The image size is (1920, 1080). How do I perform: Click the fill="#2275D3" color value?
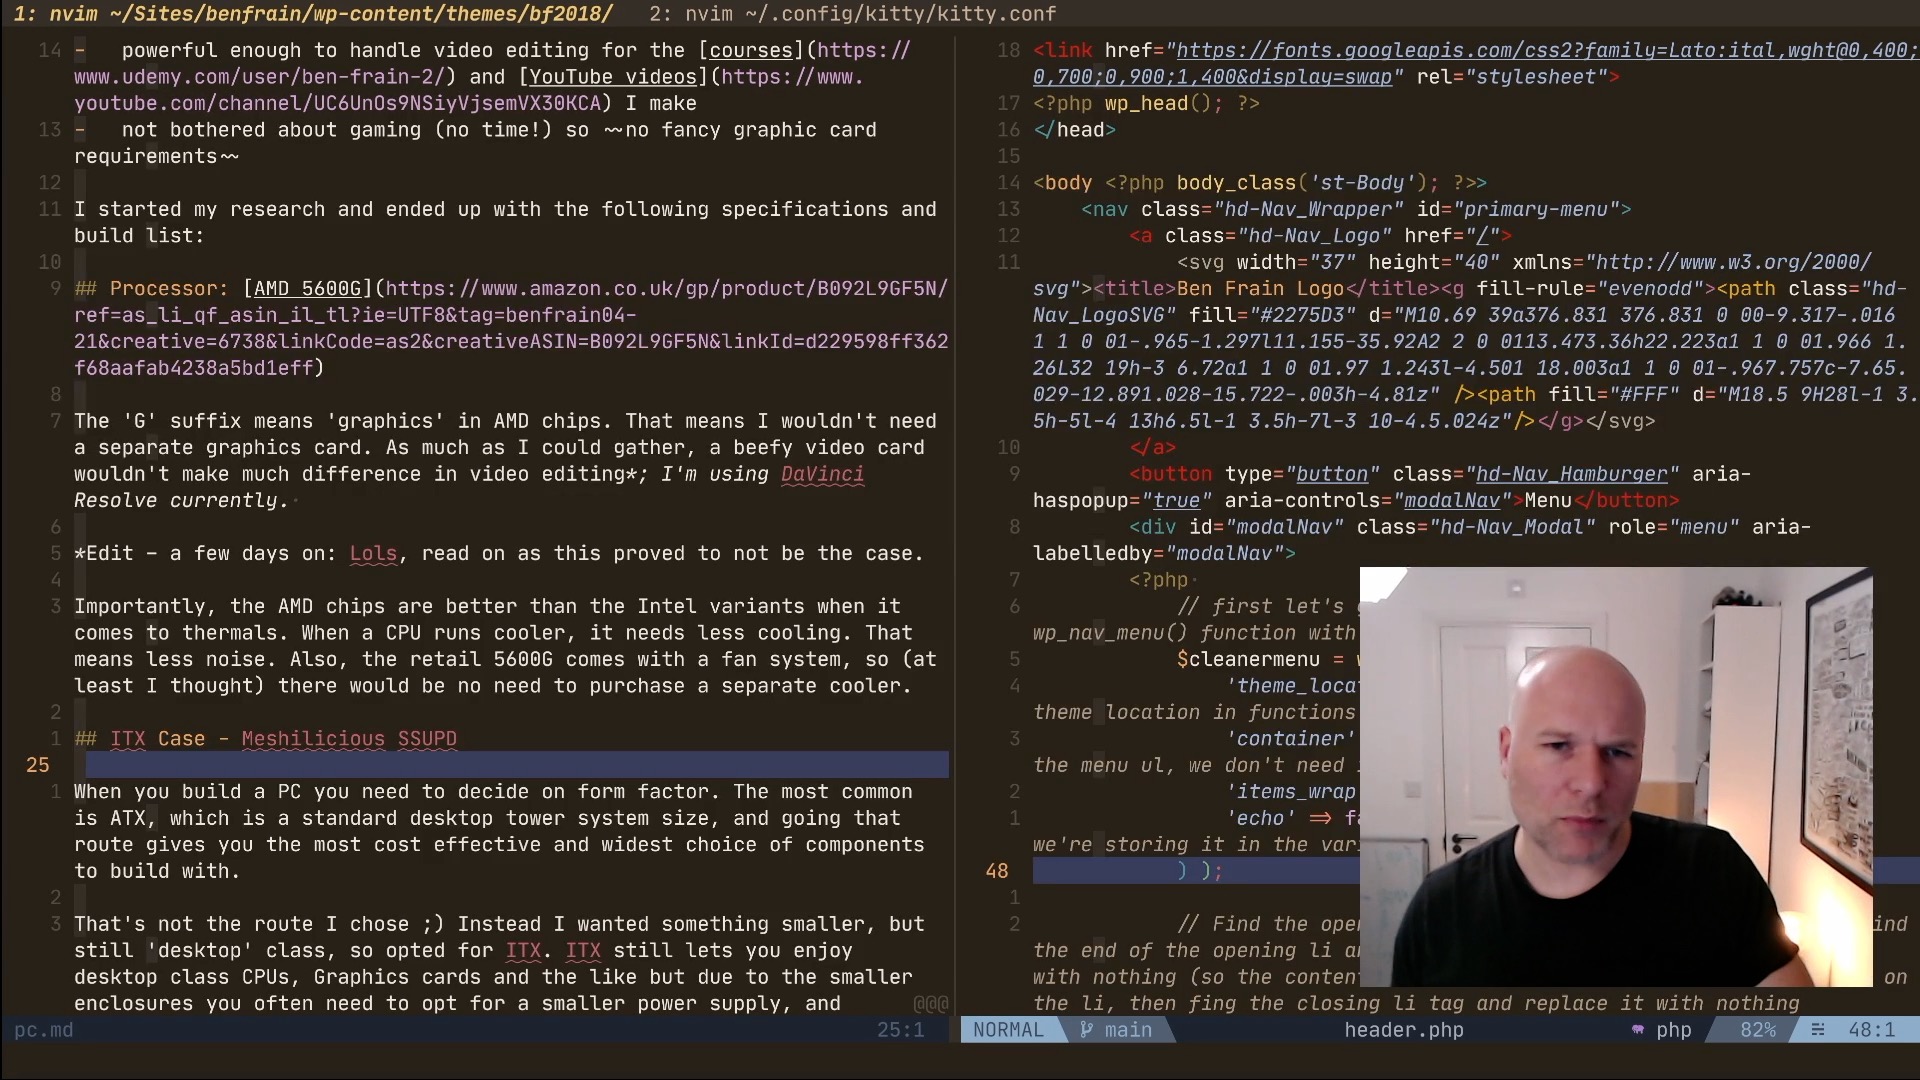click(1272, 315)
